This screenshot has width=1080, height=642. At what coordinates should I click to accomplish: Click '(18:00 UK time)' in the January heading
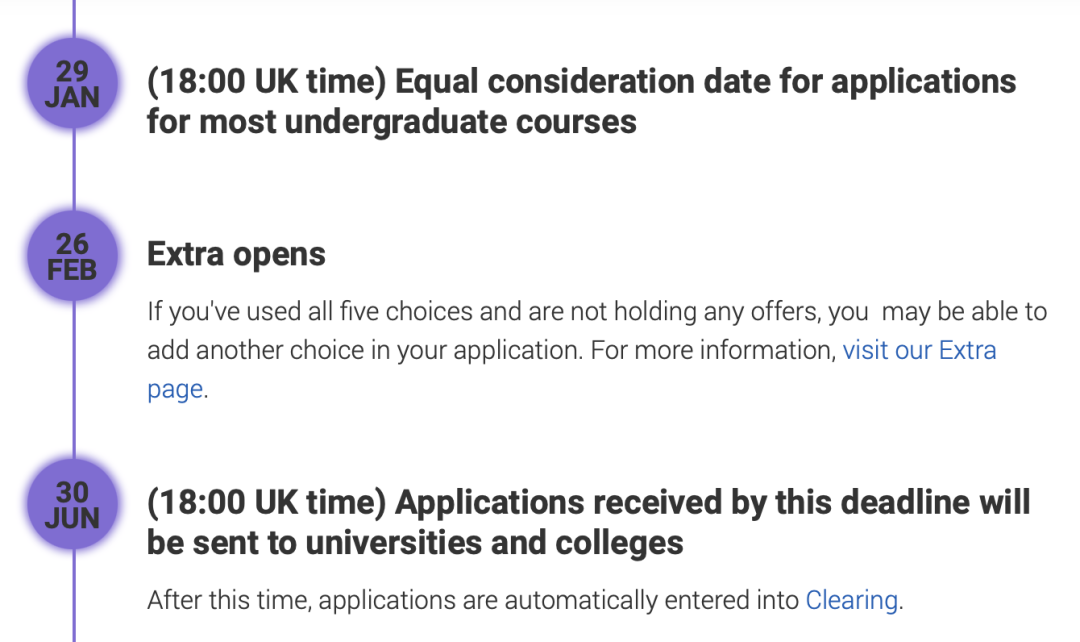pyautogui.click(x=267, y=81)
